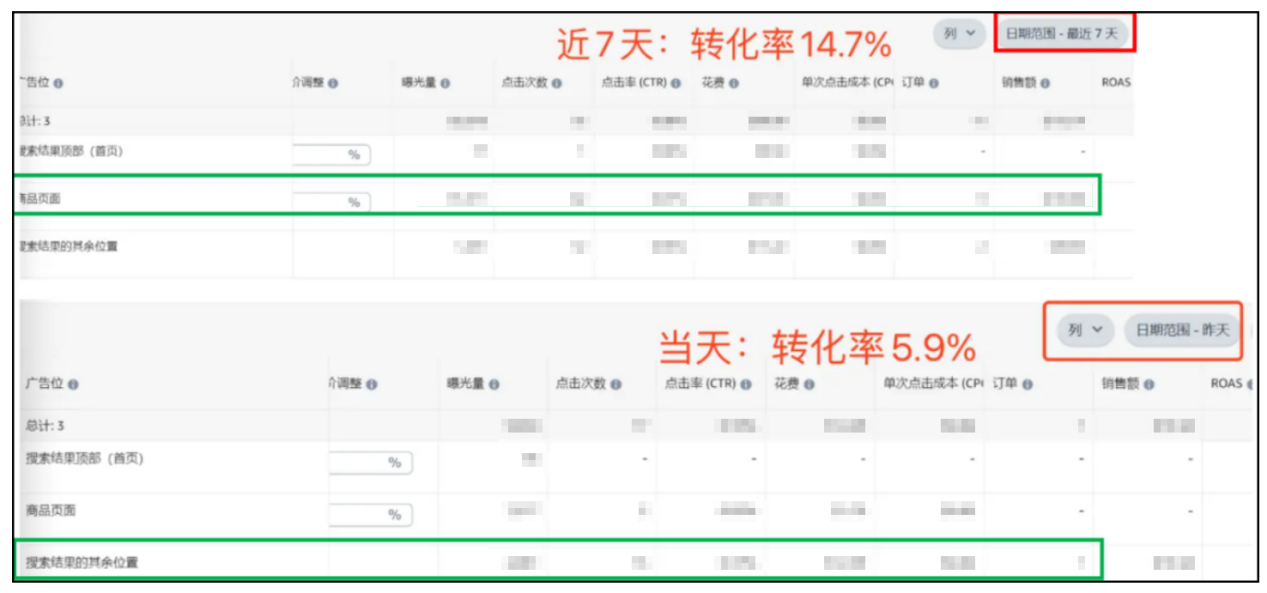Image resolution: width=1267 pixels, height=593 pixels.
Task: Click bid adjustment field for 搜索结果顶部 in yesterday table
Action: (371, 463)
